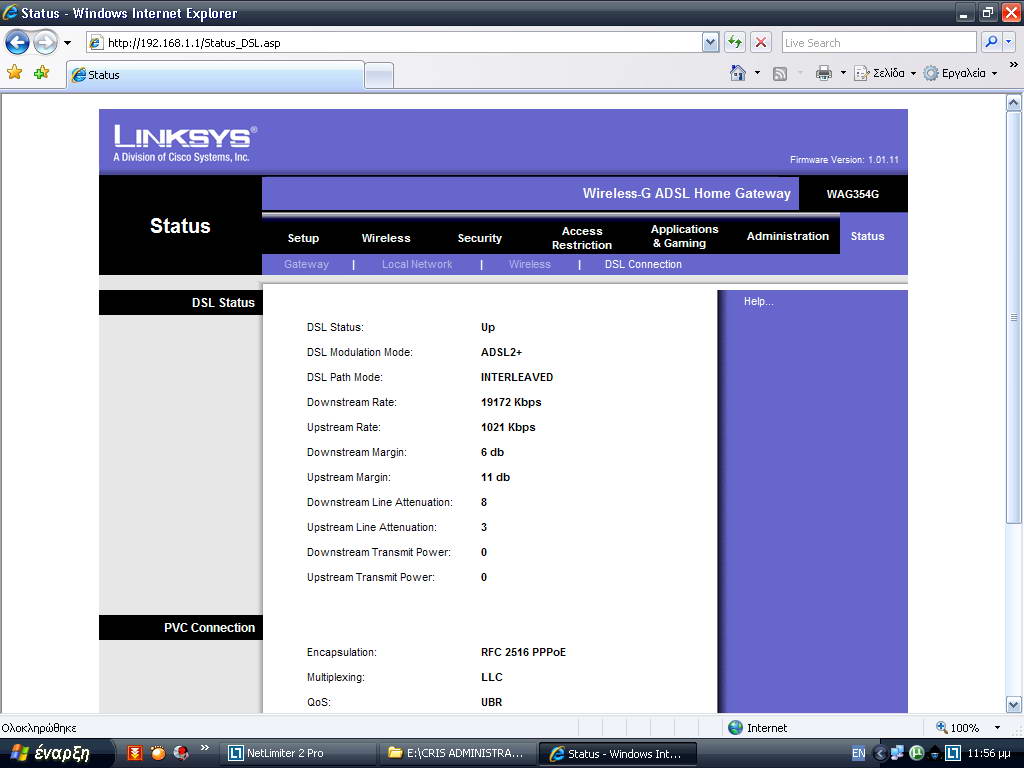
Task: Click the Home page icon
Action: point(738,73)
